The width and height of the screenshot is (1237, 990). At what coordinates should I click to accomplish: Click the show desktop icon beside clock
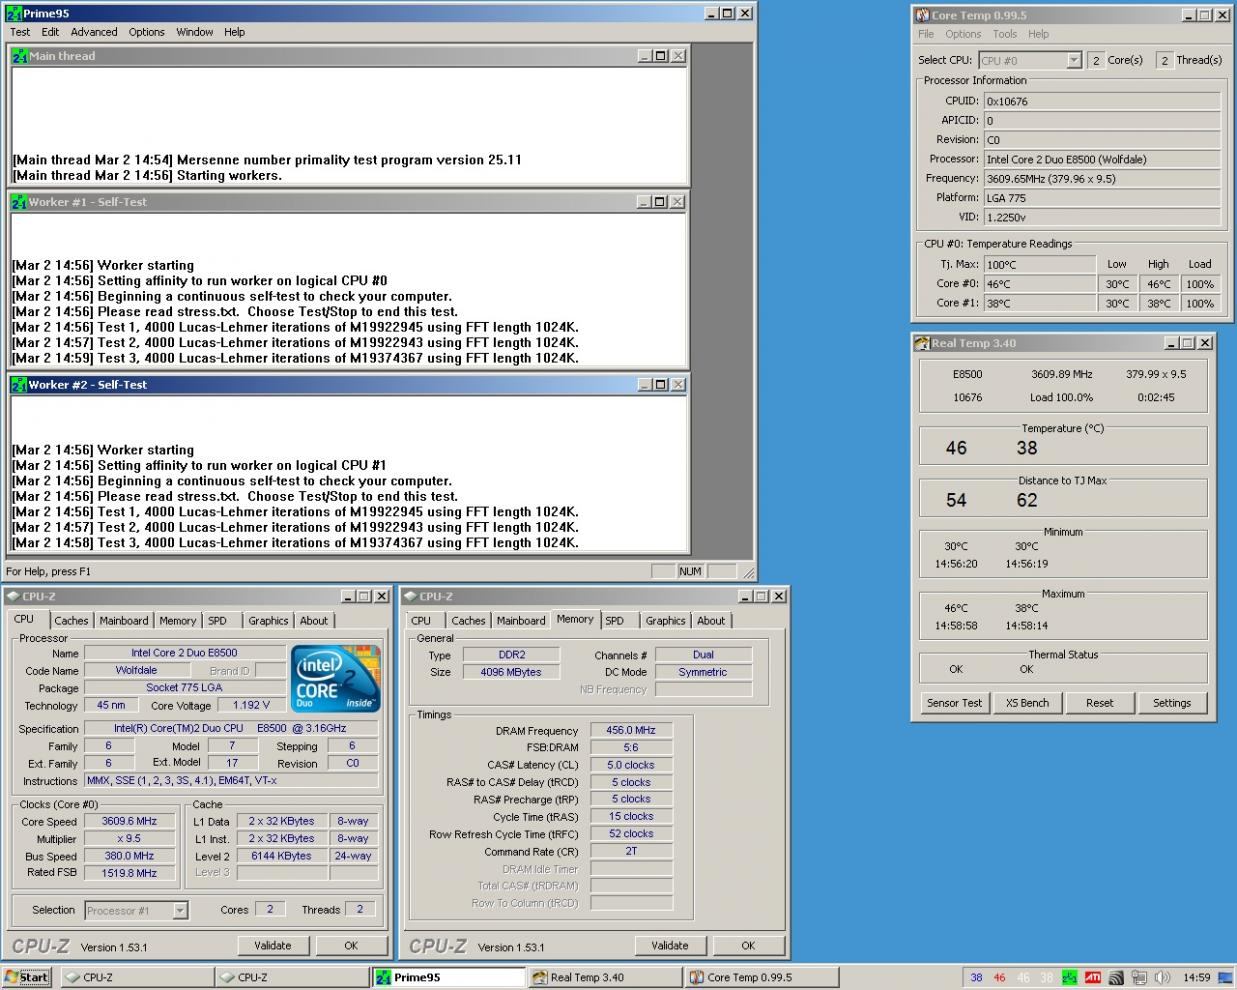(1224, 977)
